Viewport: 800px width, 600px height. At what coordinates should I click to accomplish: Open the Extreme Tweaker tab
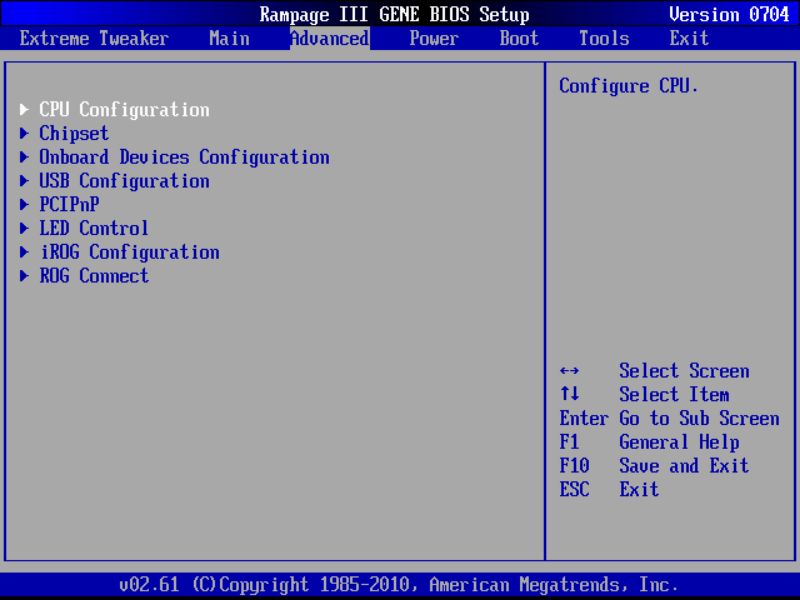94,39
